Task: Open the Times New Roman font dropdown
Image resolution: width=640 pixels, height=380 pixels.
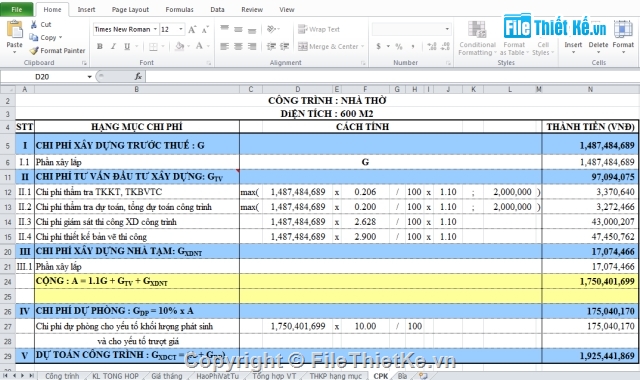Action: [x=155, y=29]
